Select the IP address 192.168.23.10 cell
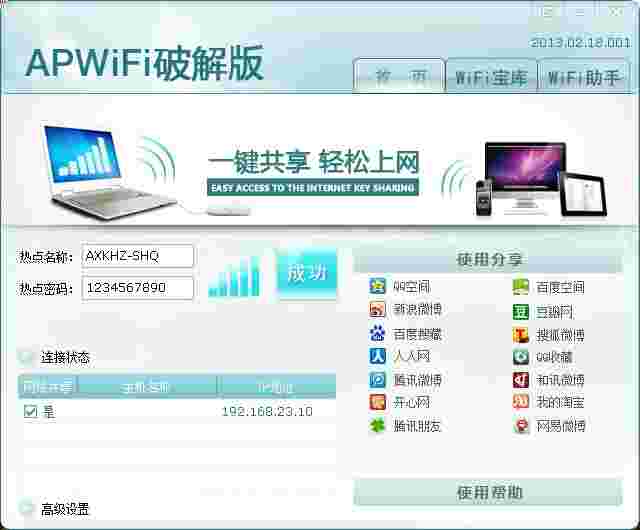The image size is (640, 530). pyautogui.click(x=267, y=411)
